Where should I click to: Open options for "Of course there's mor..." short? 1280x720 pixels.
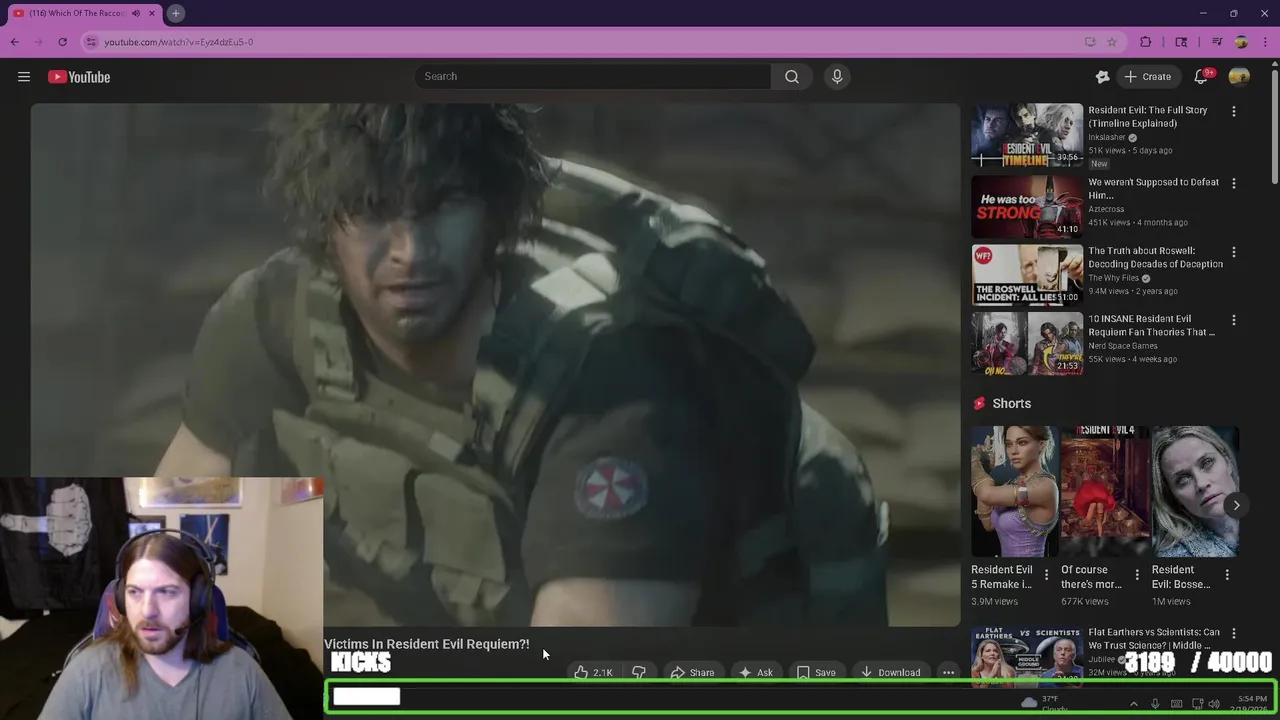pos(1136,575)
